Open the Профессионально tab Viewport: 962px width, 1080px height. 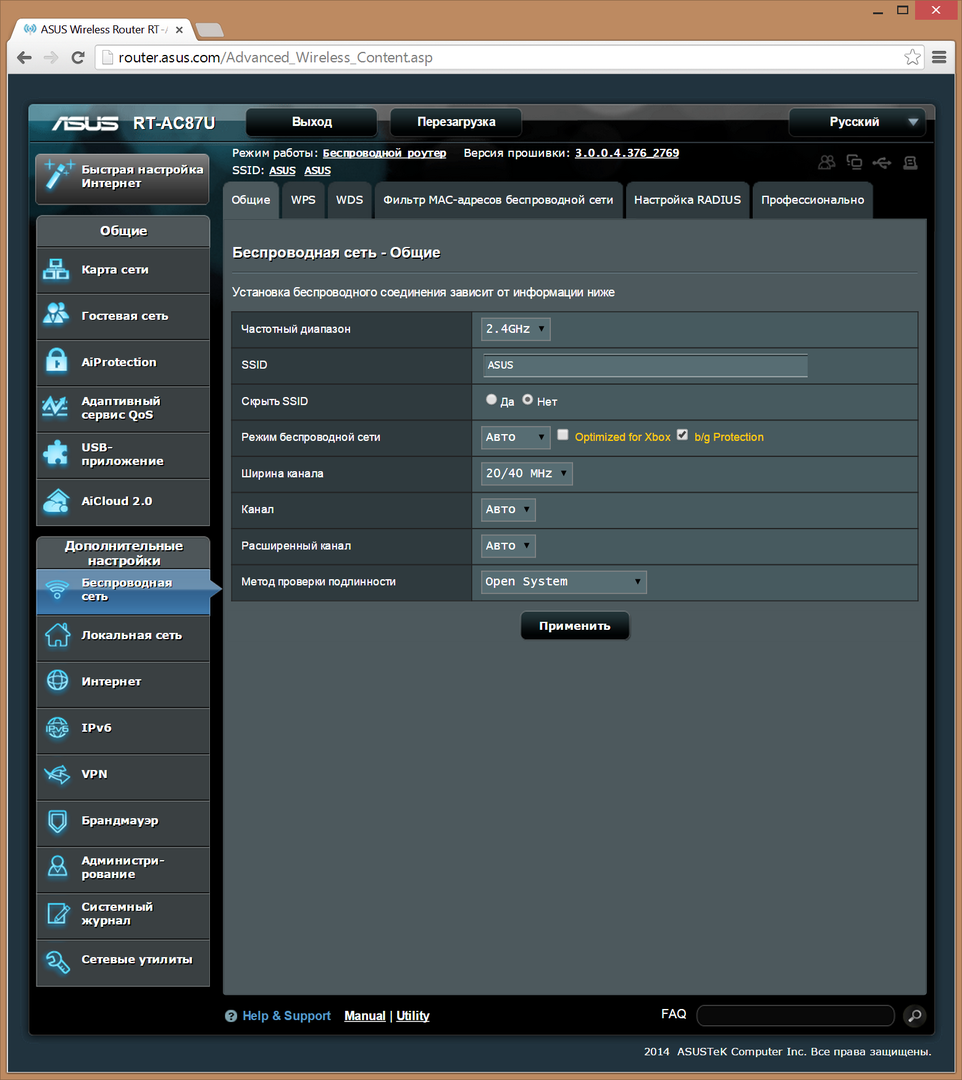coord(812,200)
